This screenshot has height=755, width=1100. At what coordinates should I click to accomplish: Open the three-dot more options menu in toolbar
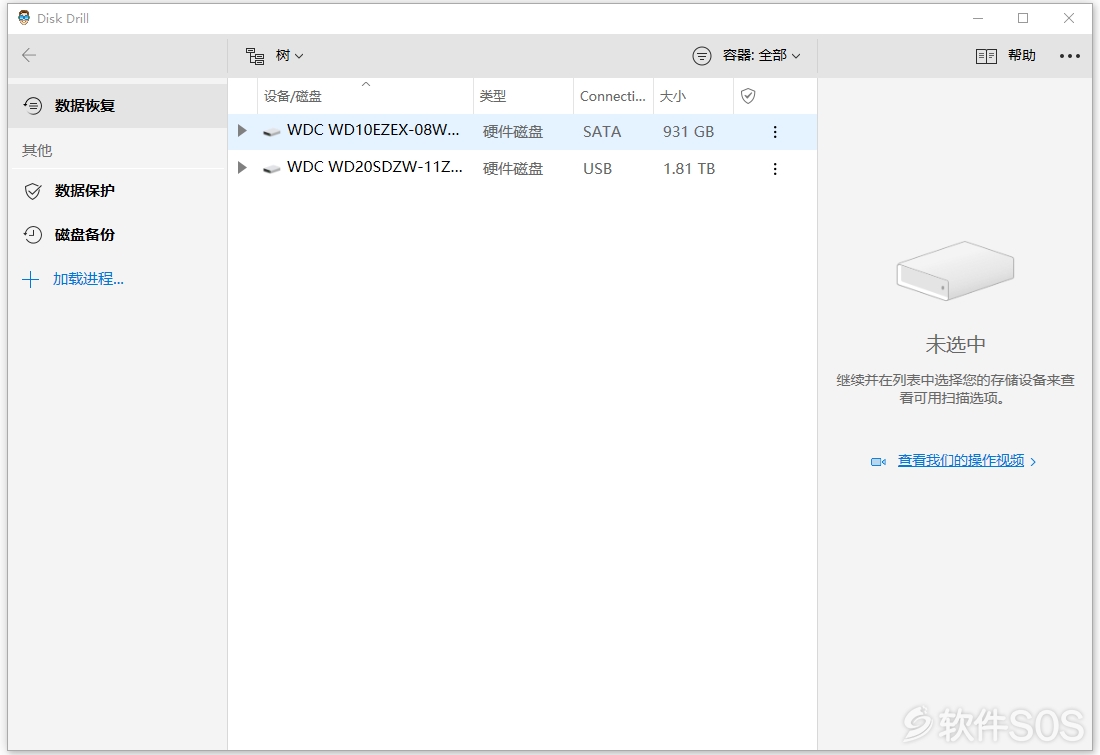coord(1069,55)
